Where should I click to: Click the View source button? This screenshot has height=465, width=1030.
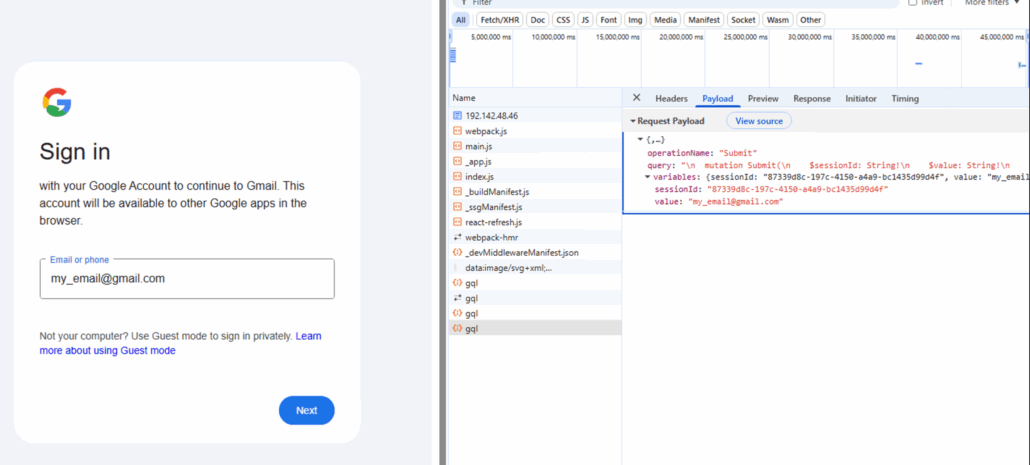pos(758,121)
